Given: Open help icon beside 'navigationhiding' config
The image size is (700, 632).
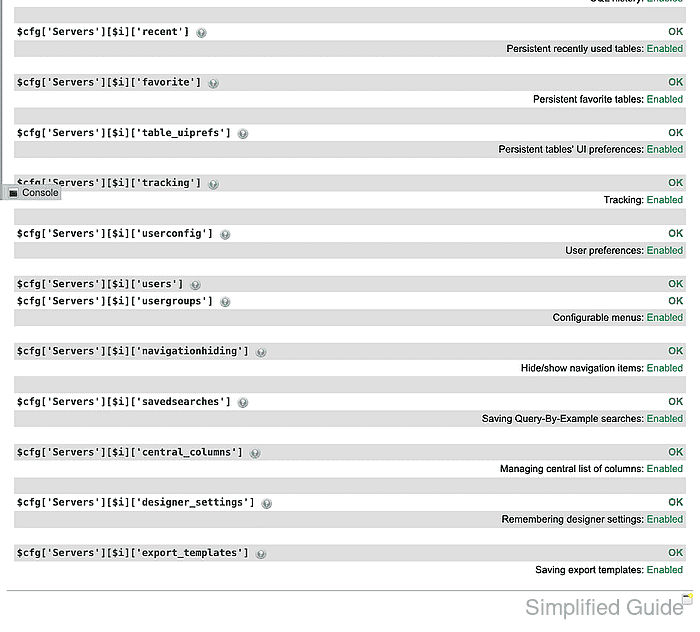Looking at the screenshot, I should 261,352.
